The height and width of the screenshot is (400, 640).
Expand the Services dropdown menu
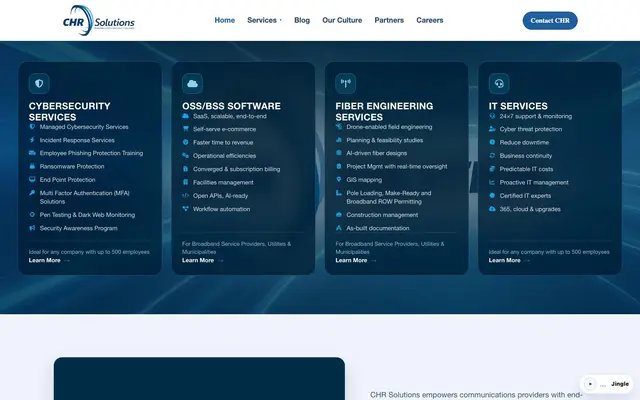(264, 20)
